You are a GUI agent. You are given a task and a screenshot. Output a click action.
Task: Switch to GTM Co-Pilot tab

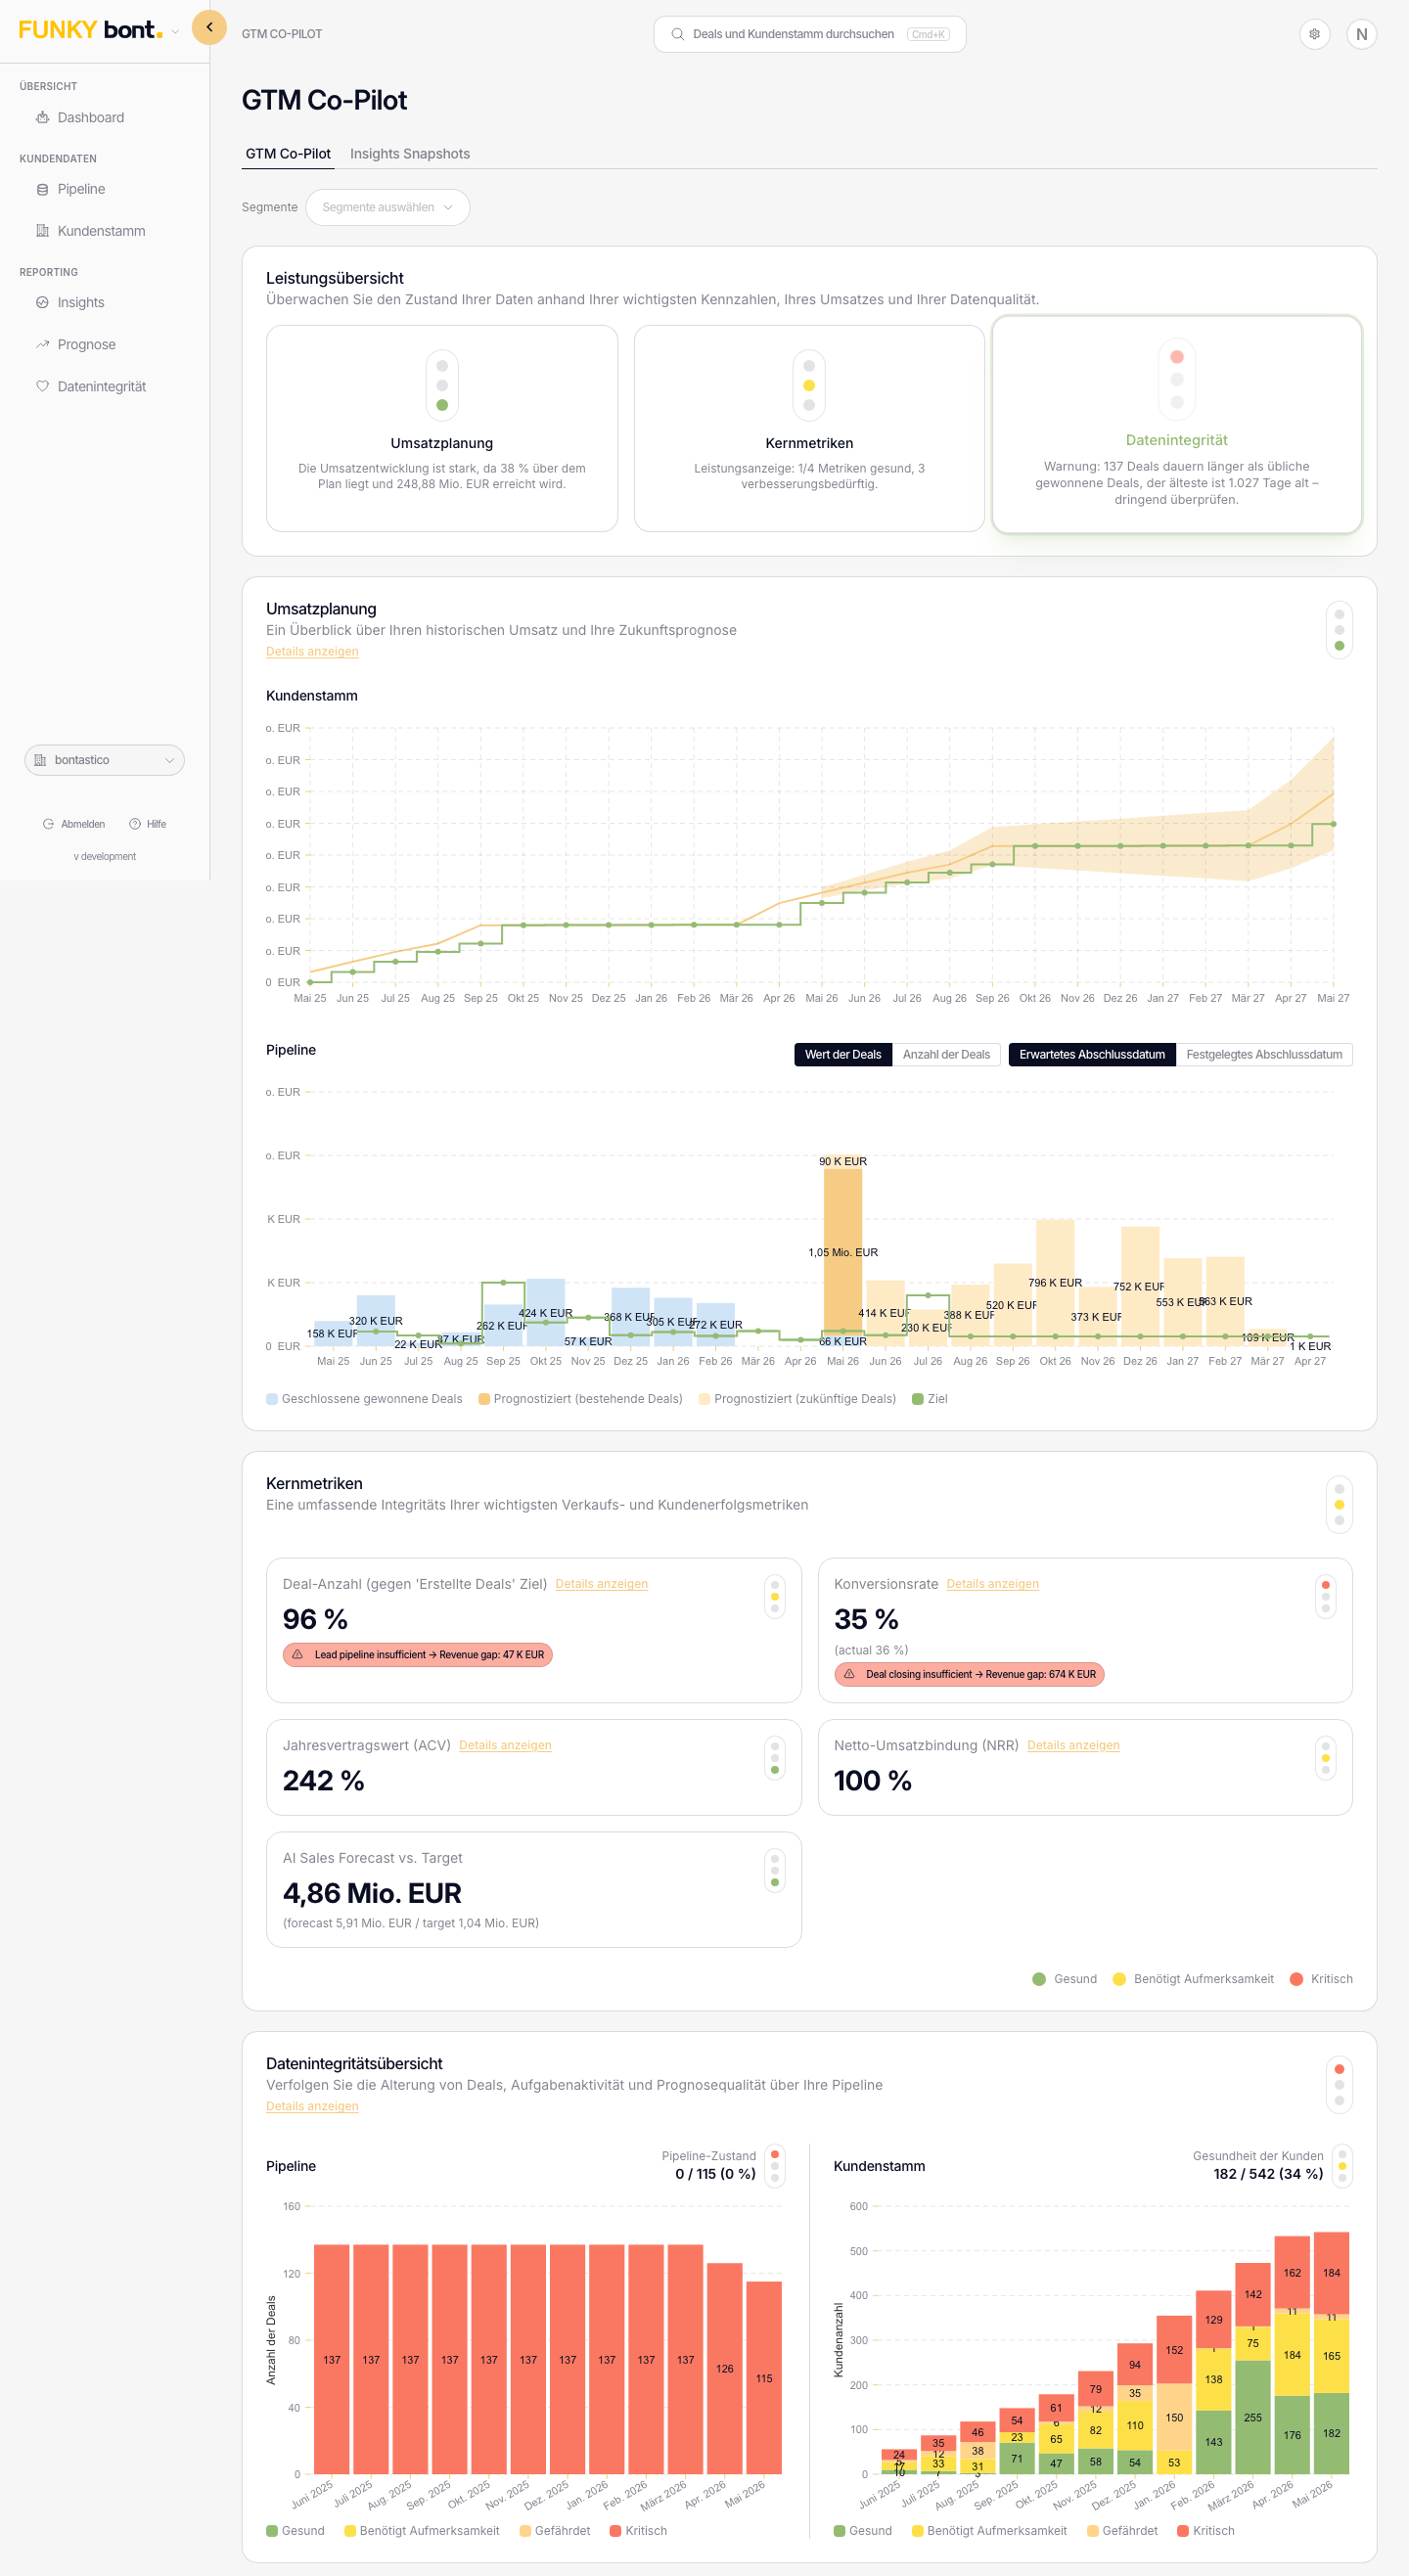[288, 154]
